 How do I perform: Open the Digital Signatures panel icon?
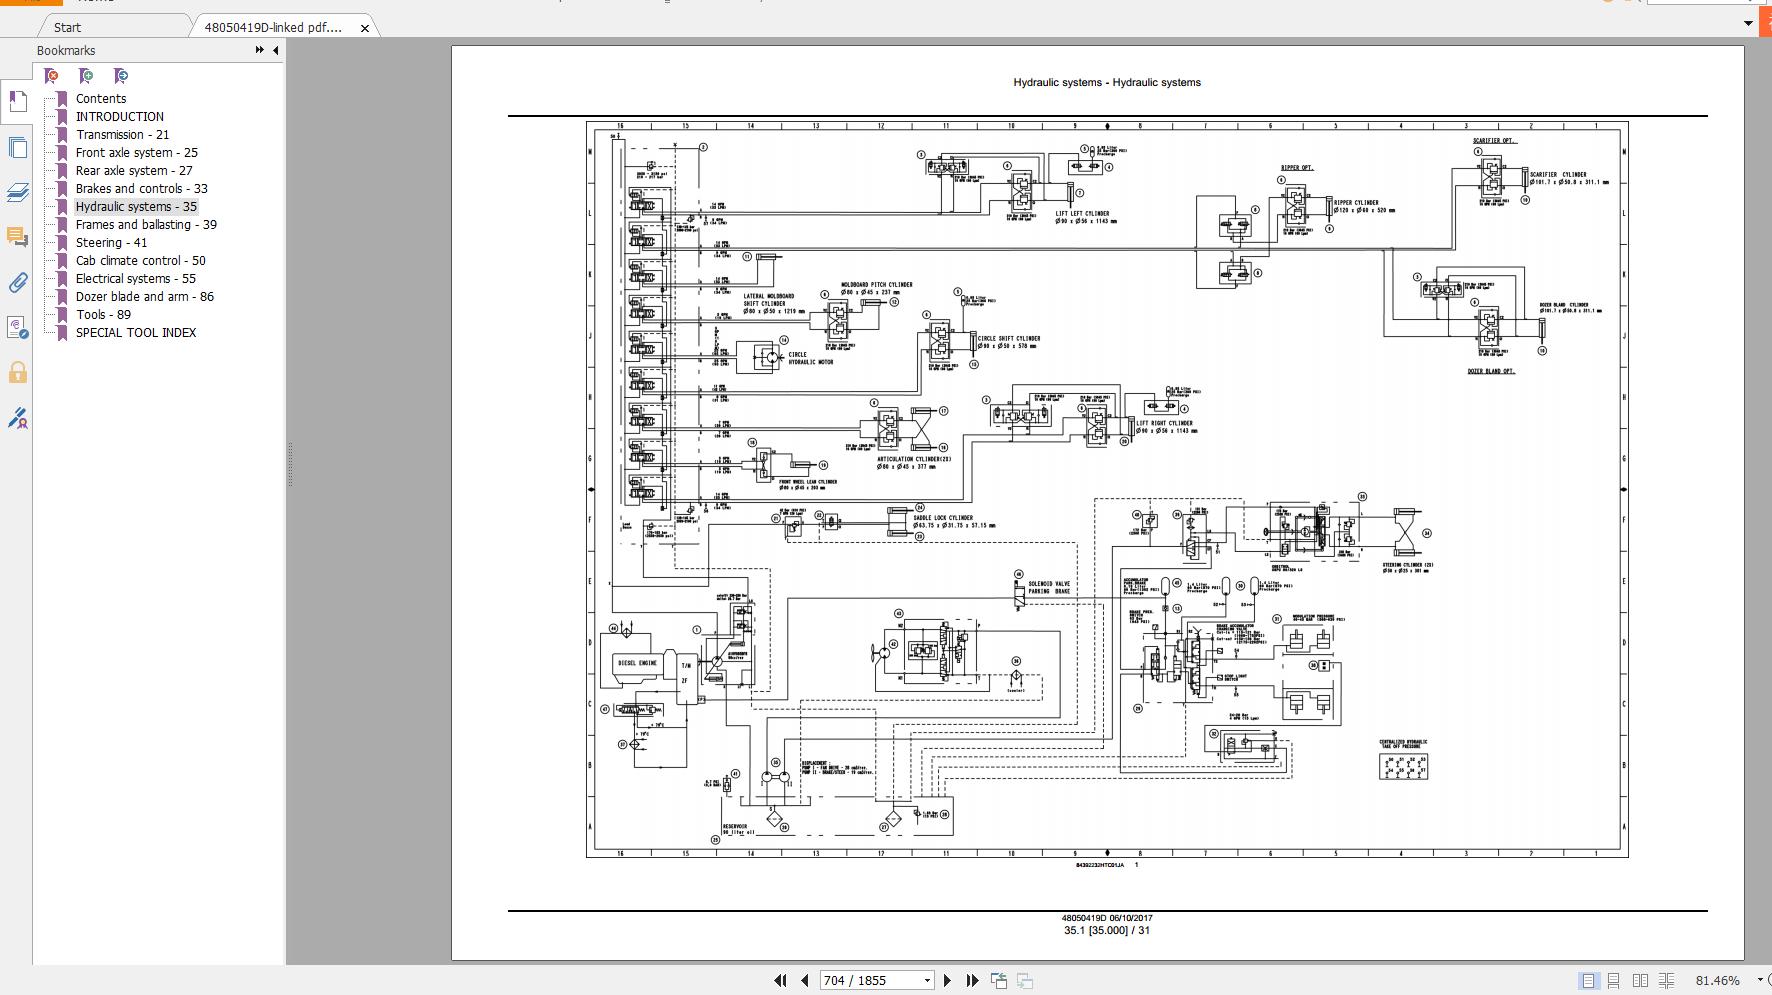click(x=17, y=327)
